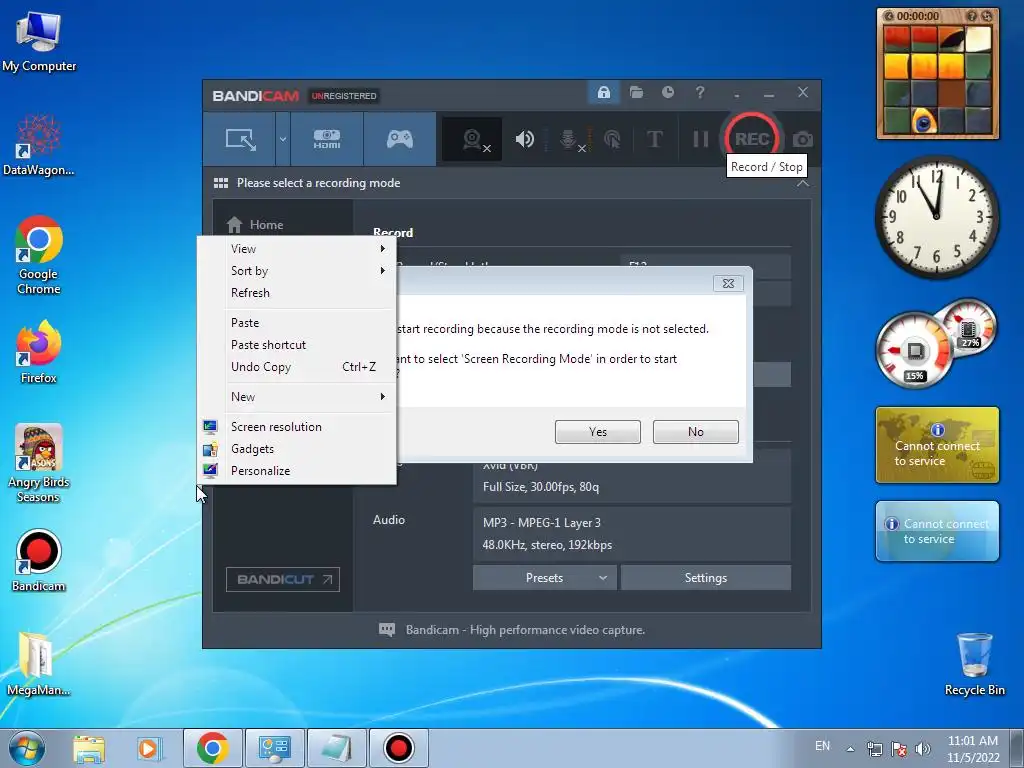Open the Settings button in Bandicam

click(705, 578)
